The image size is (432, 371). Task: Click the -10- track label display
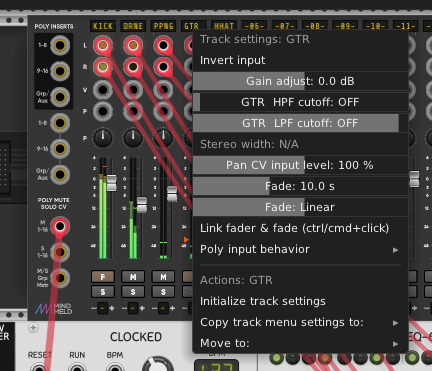pyautogui.click(x=375, y=26)
